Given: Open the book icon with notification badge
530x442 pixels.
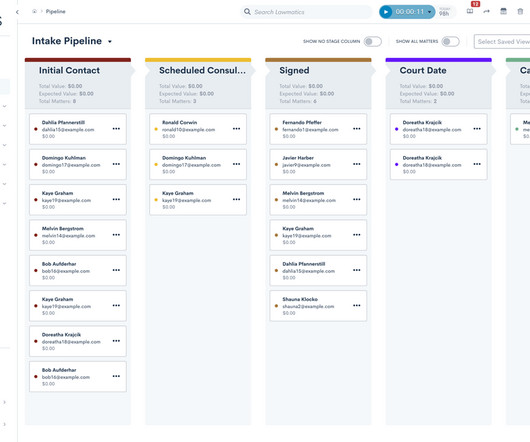Looking at the screenshot, I should click(470, 11).
